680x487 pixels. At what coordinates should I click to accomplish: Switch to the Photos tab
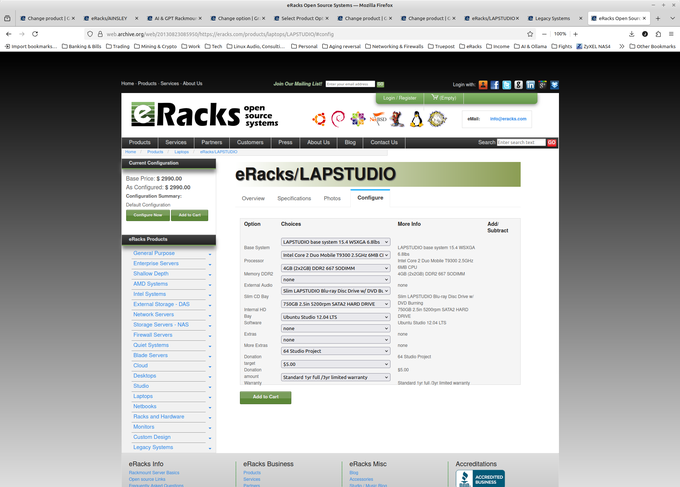pyautogui.click(x=332, y=198)
